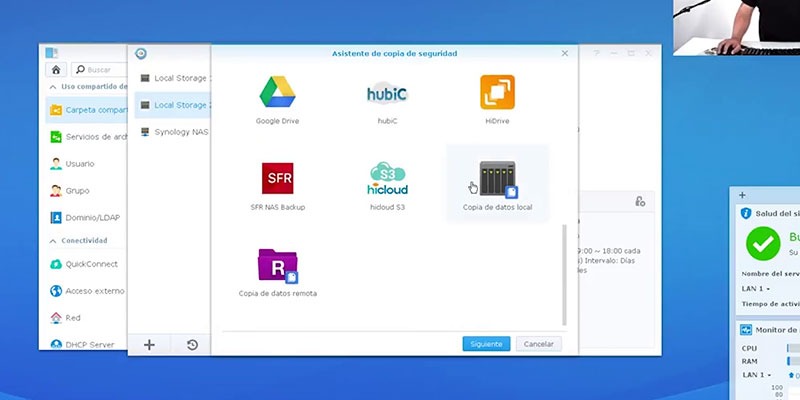Open the restore history clock icon

[192, 345]
